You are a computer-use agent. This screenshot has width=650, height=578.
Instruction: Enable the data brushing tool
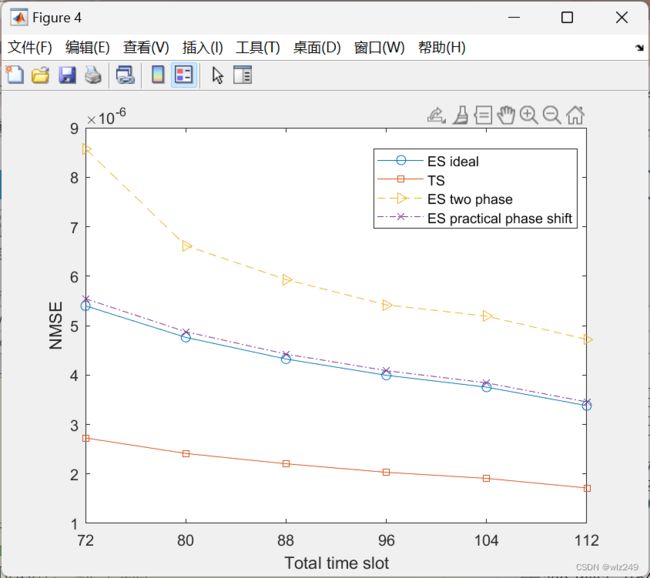[x=461, y=115]
